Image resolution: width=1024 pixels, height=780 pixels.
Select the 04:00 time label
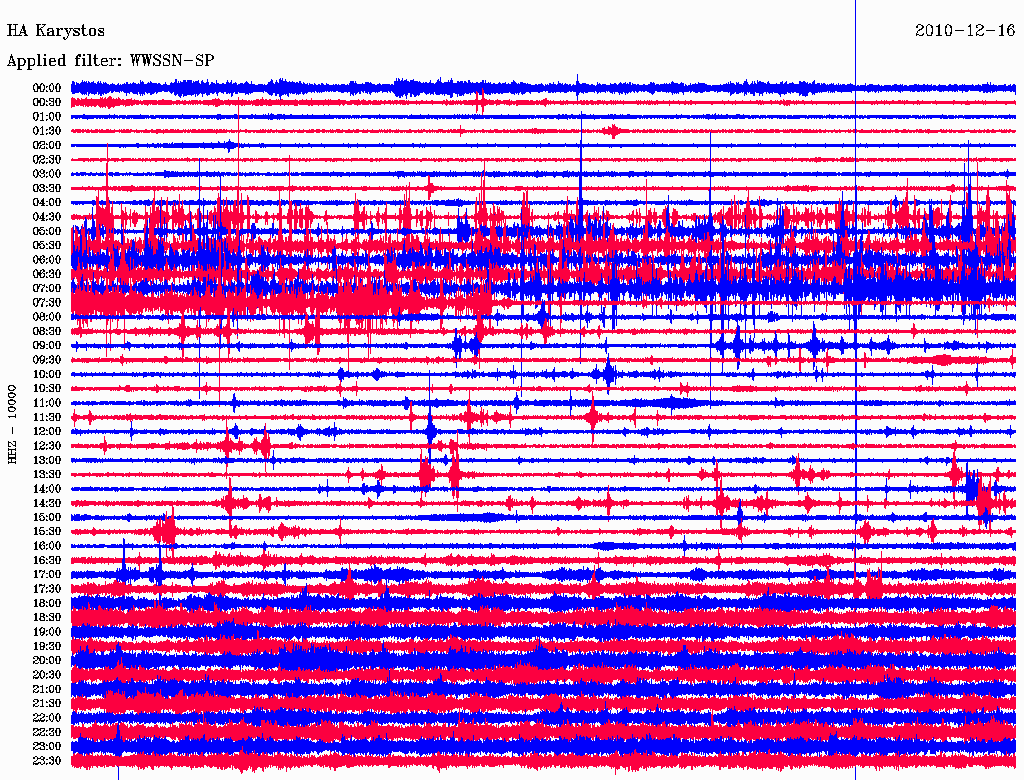46,203
